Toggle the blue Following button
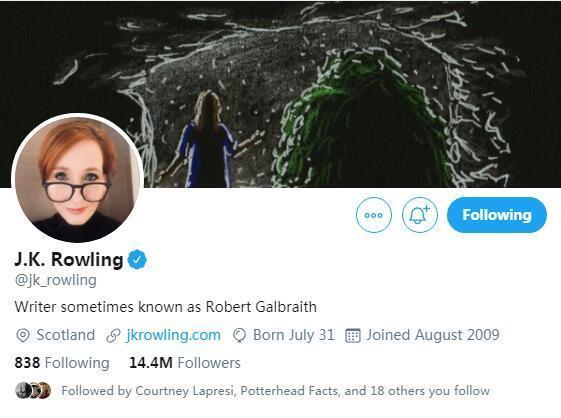This screenshot has height=418, width=561. [497, 215]
